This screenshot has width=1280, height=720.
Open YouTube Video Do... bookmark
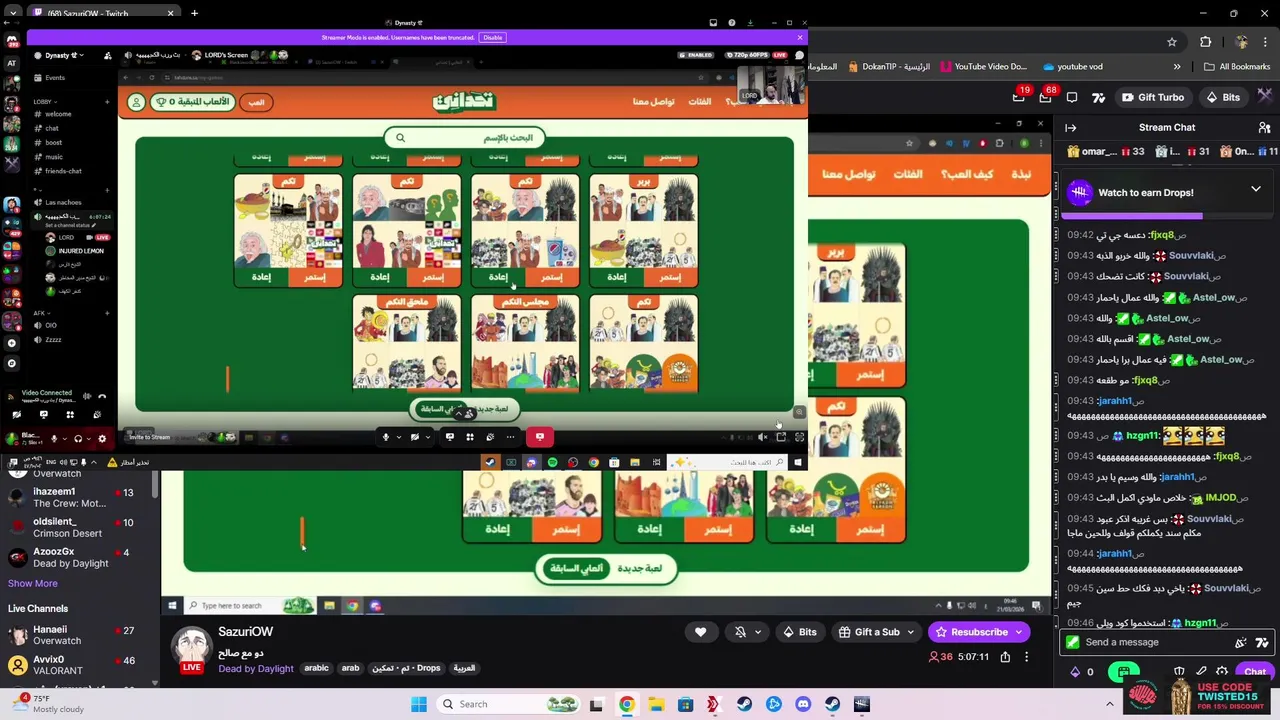tap(983, 67)
